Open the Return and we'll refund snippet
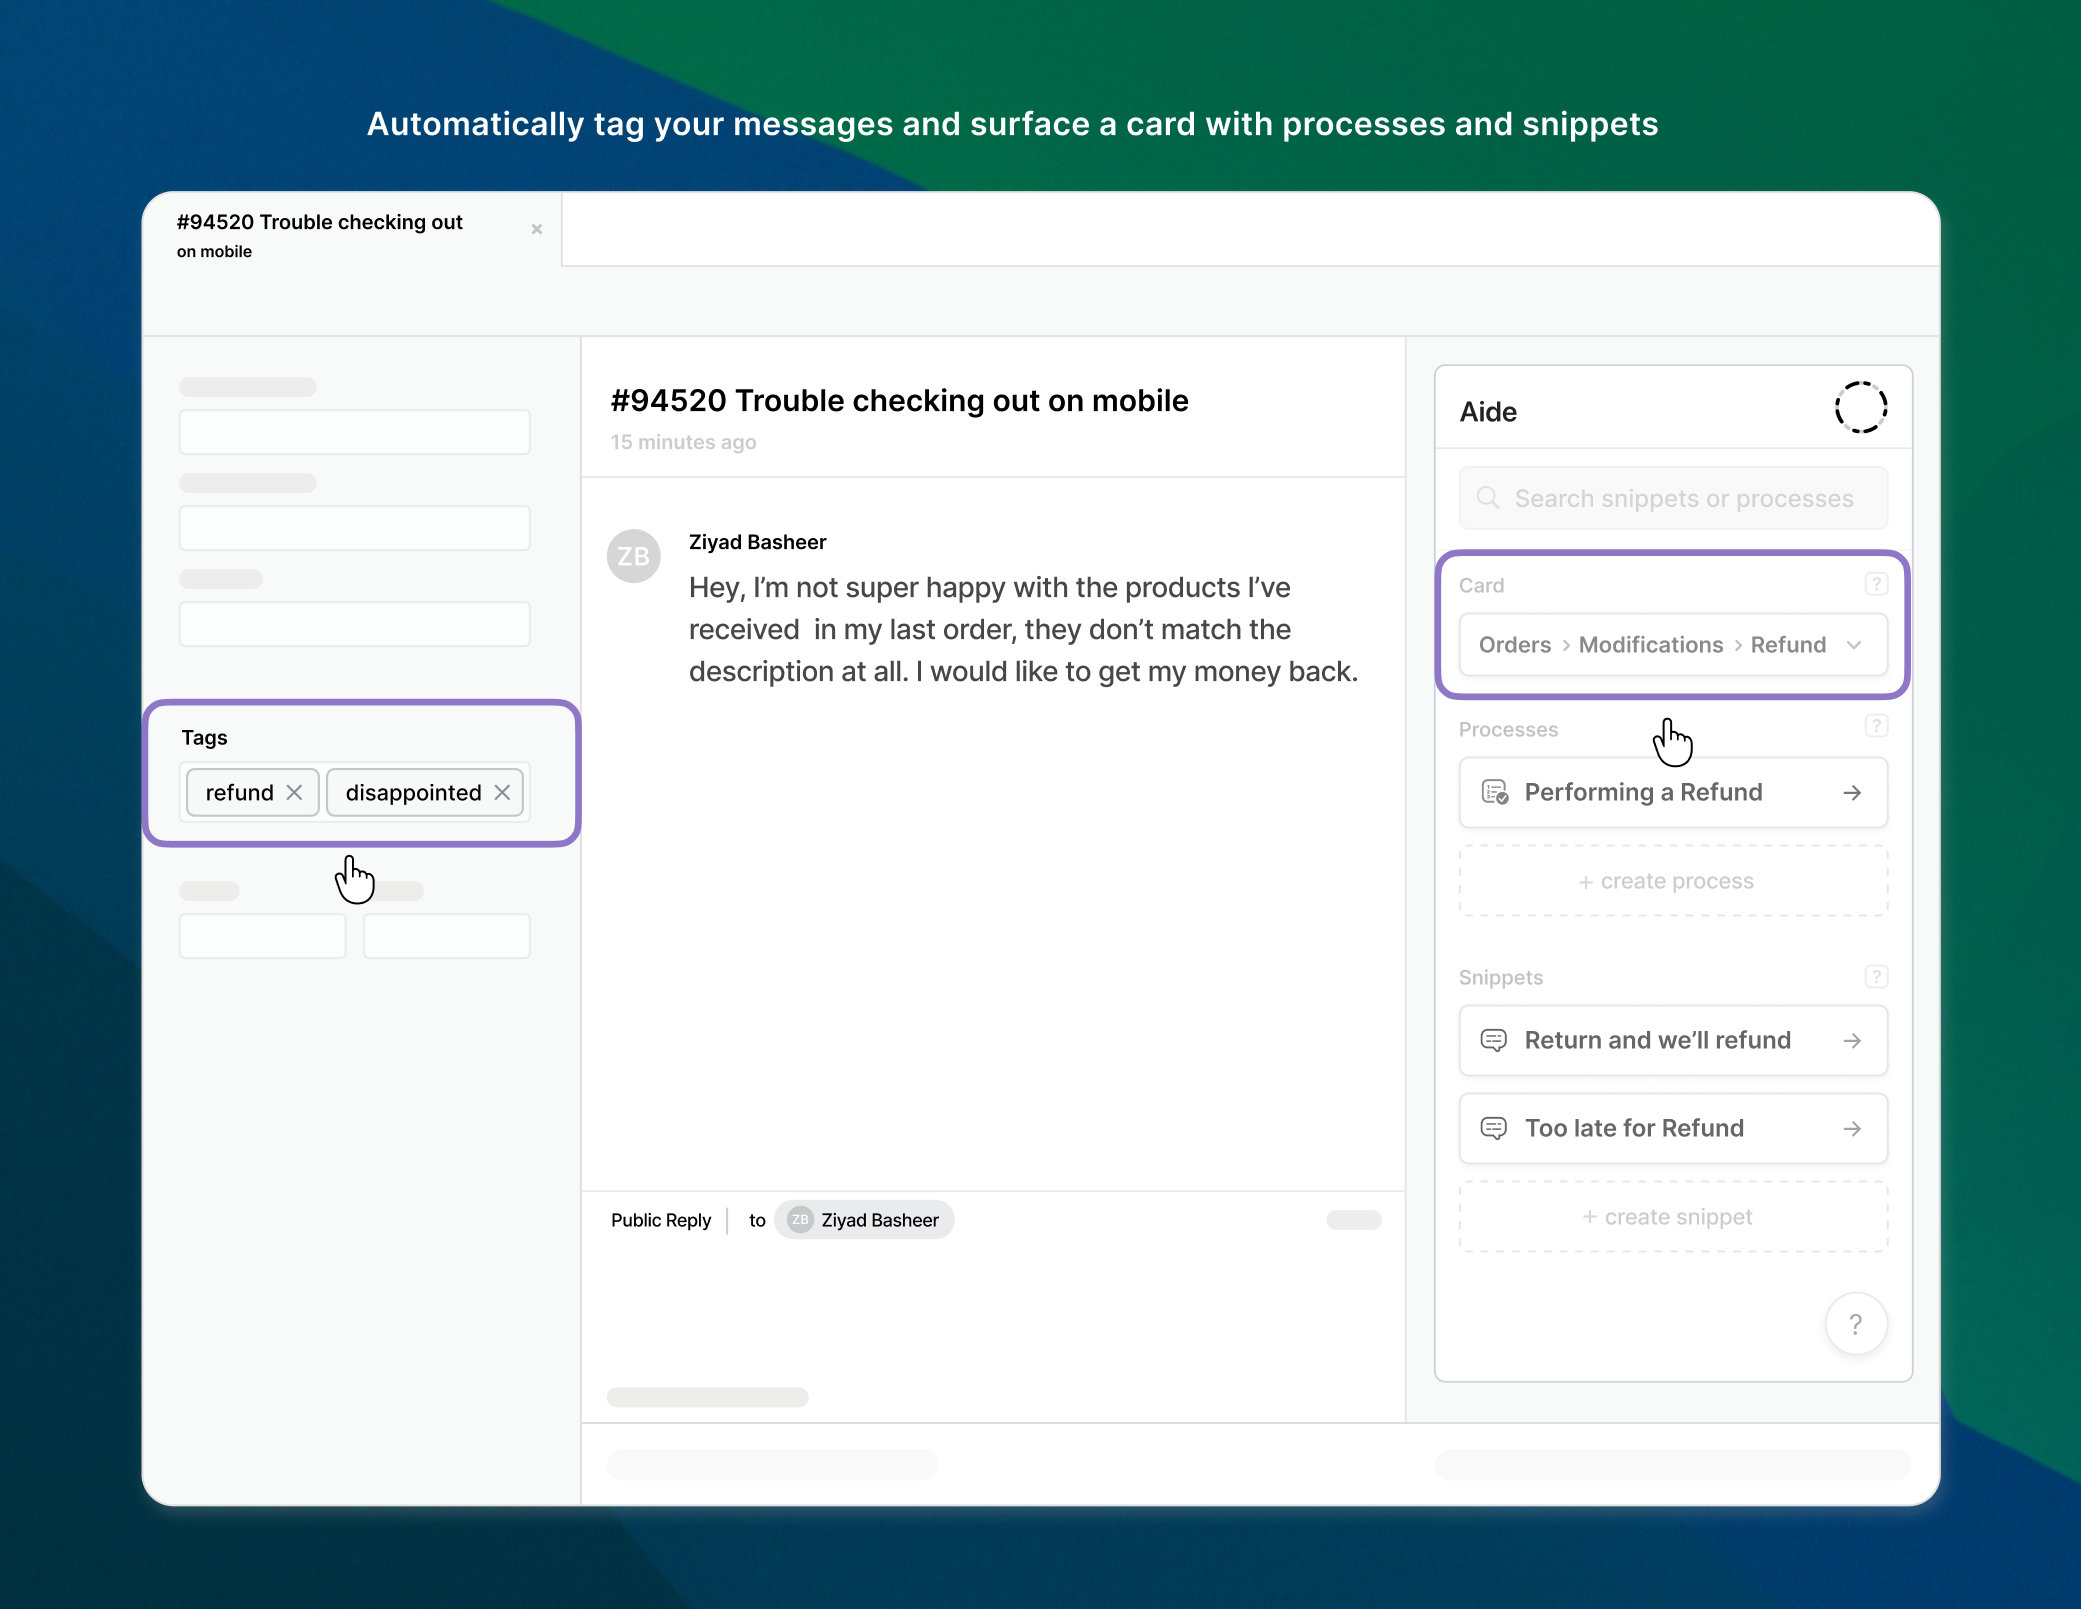This screenshot has height=1609, width=2081. (1656, 1040)
